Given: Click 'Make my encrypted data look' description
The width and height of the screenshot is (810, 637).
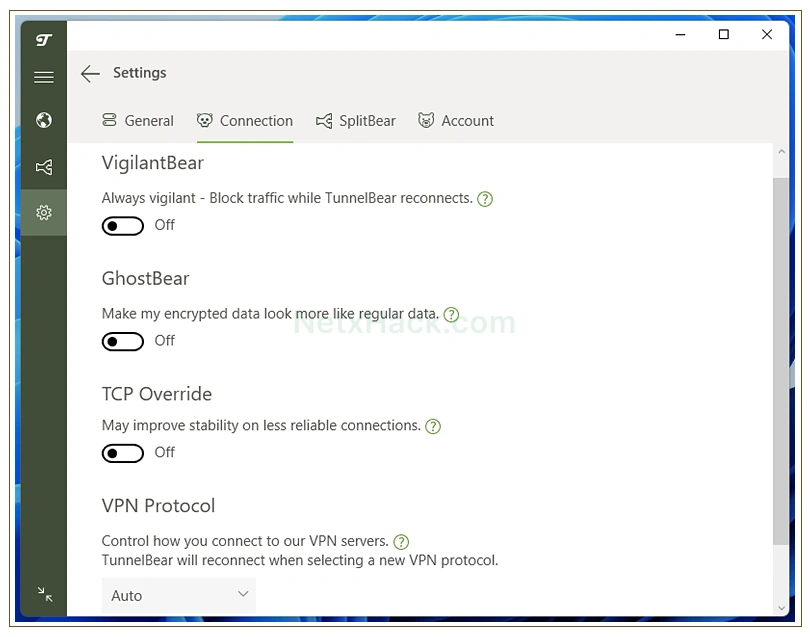Looking at the screenshot, I should tap(270, 314).
